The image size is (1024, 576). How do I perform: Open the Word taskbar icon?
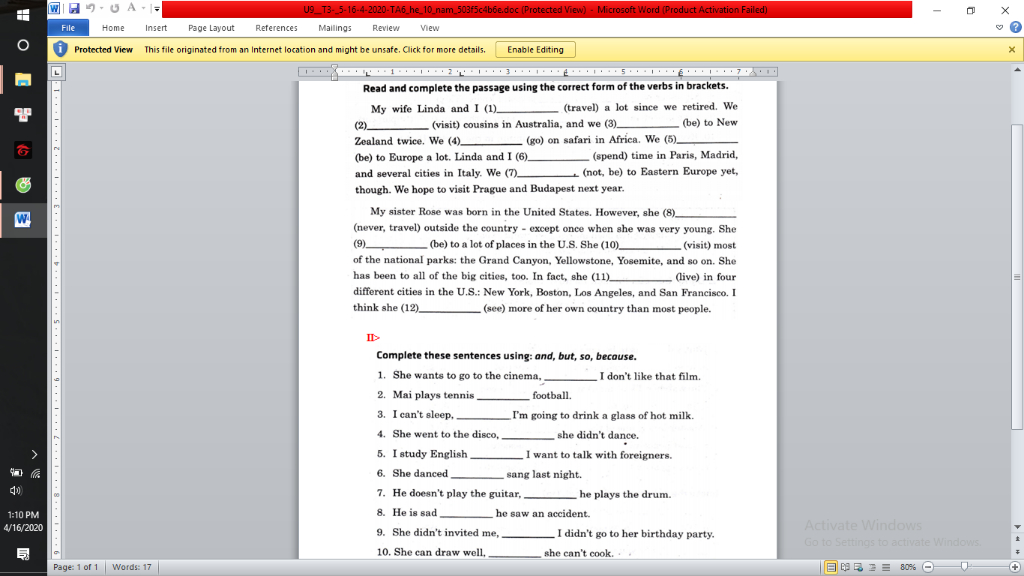pyautogui.click(x=23, y=219)
